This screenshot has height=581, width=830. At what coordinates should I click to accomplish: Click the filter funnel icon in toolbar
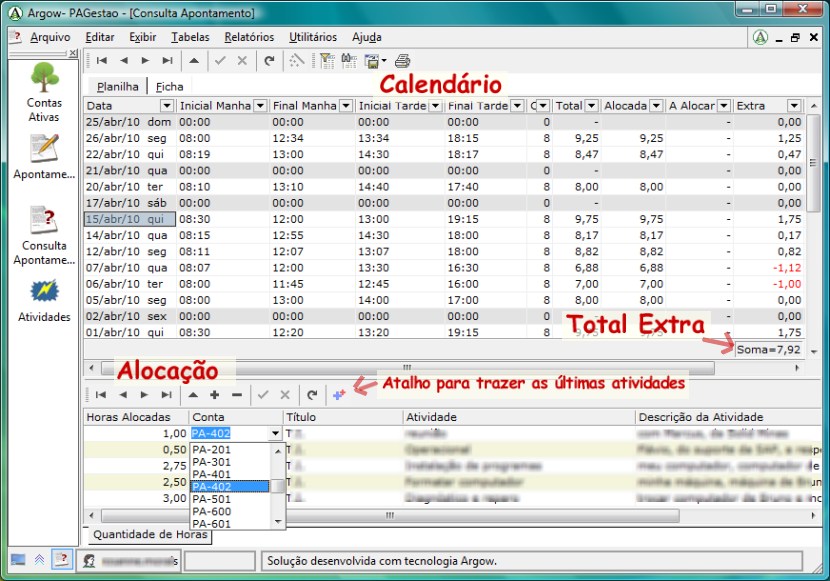pos(327,61)
